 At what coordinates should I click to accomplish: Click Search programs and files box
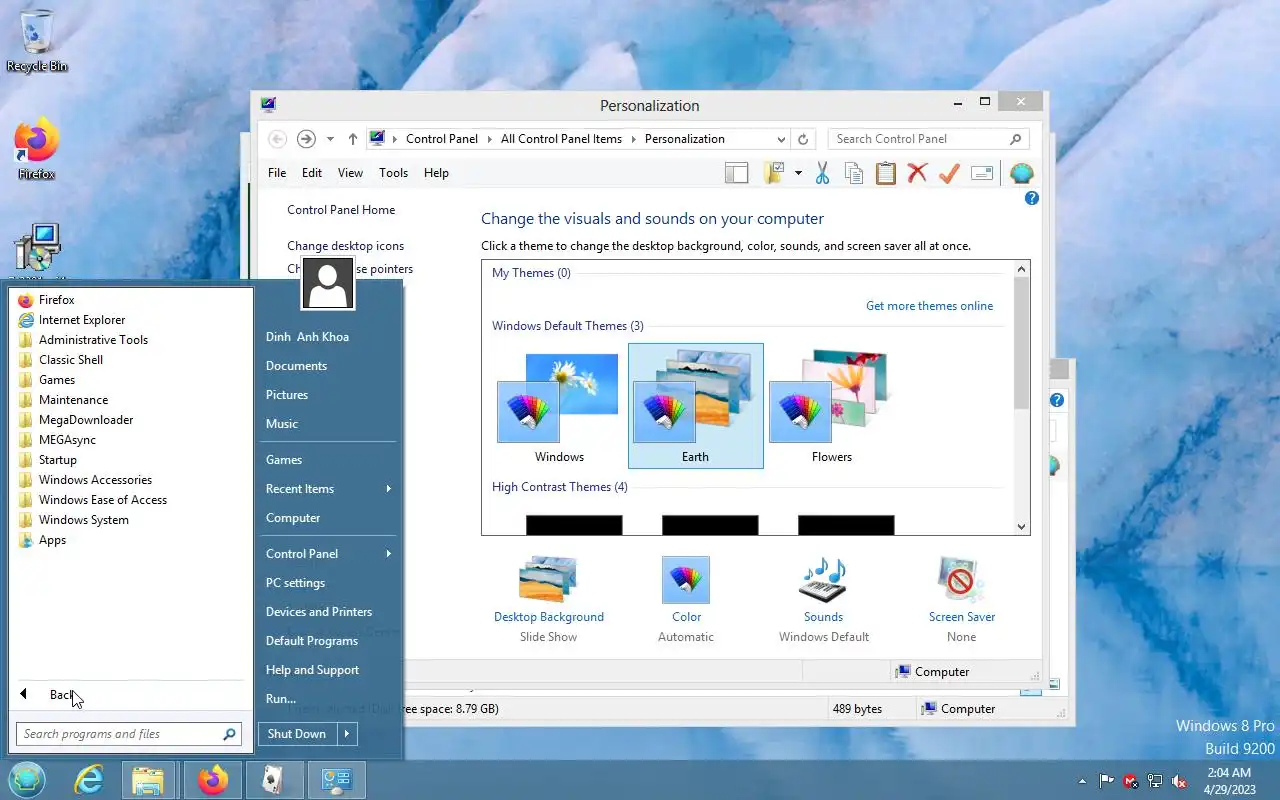coord(128,734)
